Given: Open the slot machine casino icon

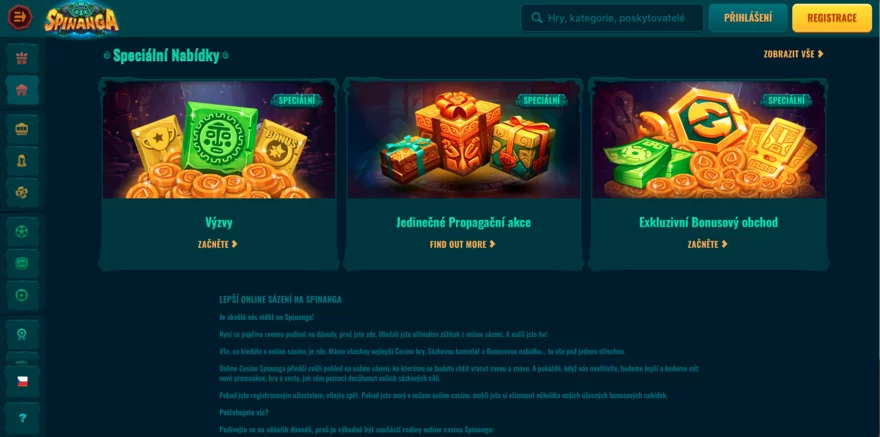Looking at the screenshot, I should click(x=22, y=129).
